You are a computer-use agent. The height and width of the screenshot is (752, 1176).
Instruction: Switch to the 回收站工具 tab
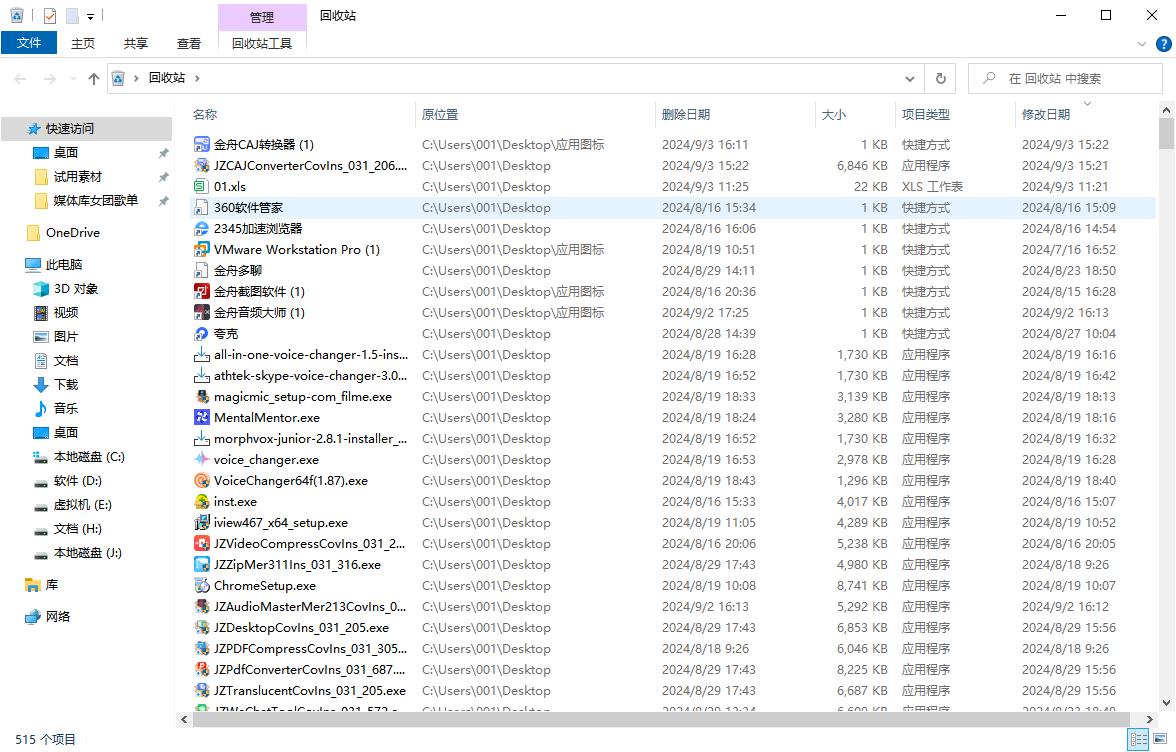click(x=262, y=43)
